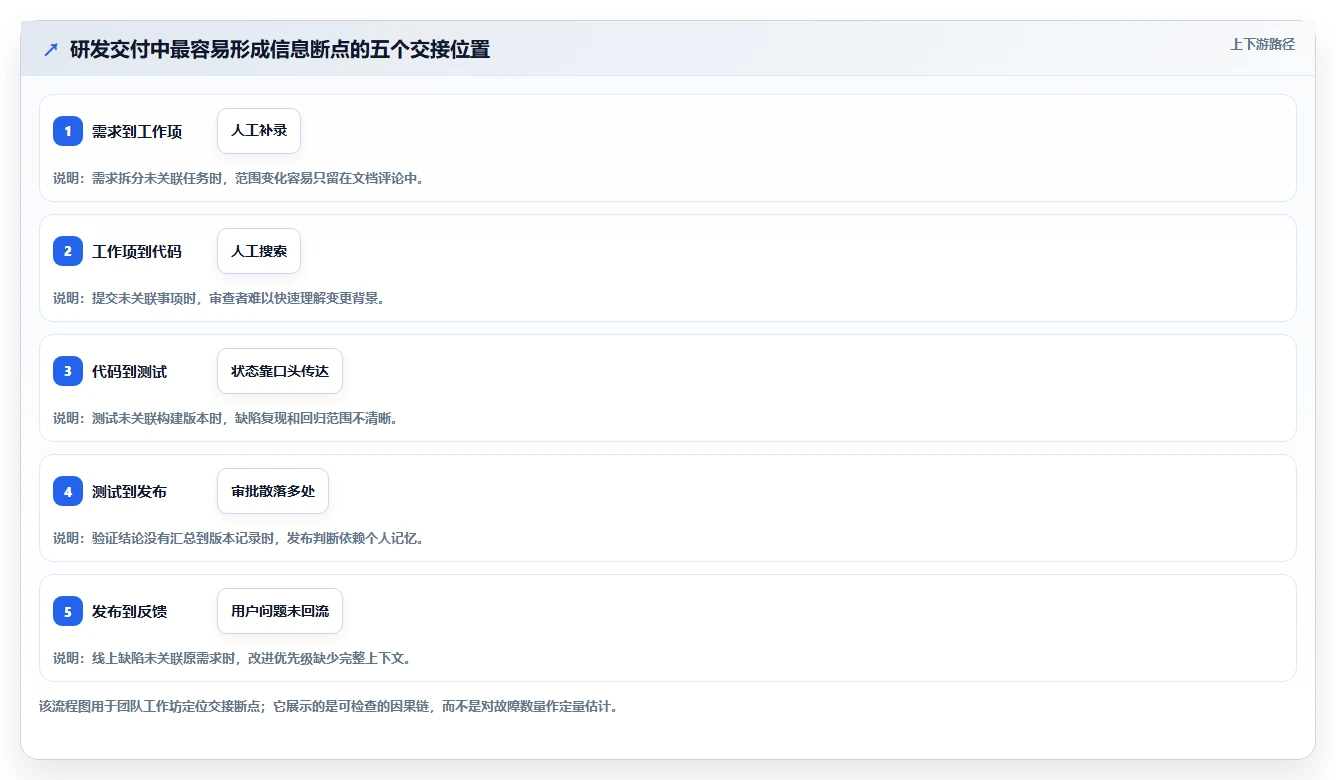Click the 审批散落多处 tag
This screenshot has height=780, width=1336.
tap(273, 491)
